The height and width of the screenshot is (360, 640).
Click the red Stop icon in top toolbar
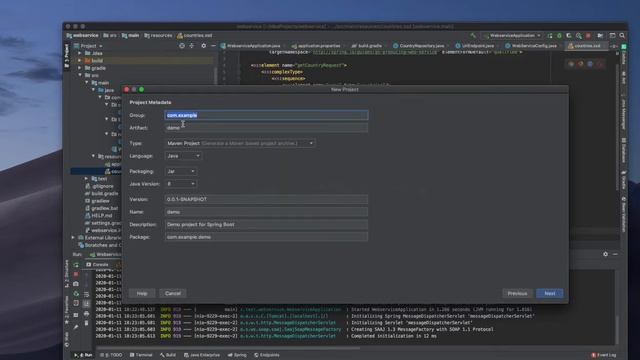pos(588,36)
